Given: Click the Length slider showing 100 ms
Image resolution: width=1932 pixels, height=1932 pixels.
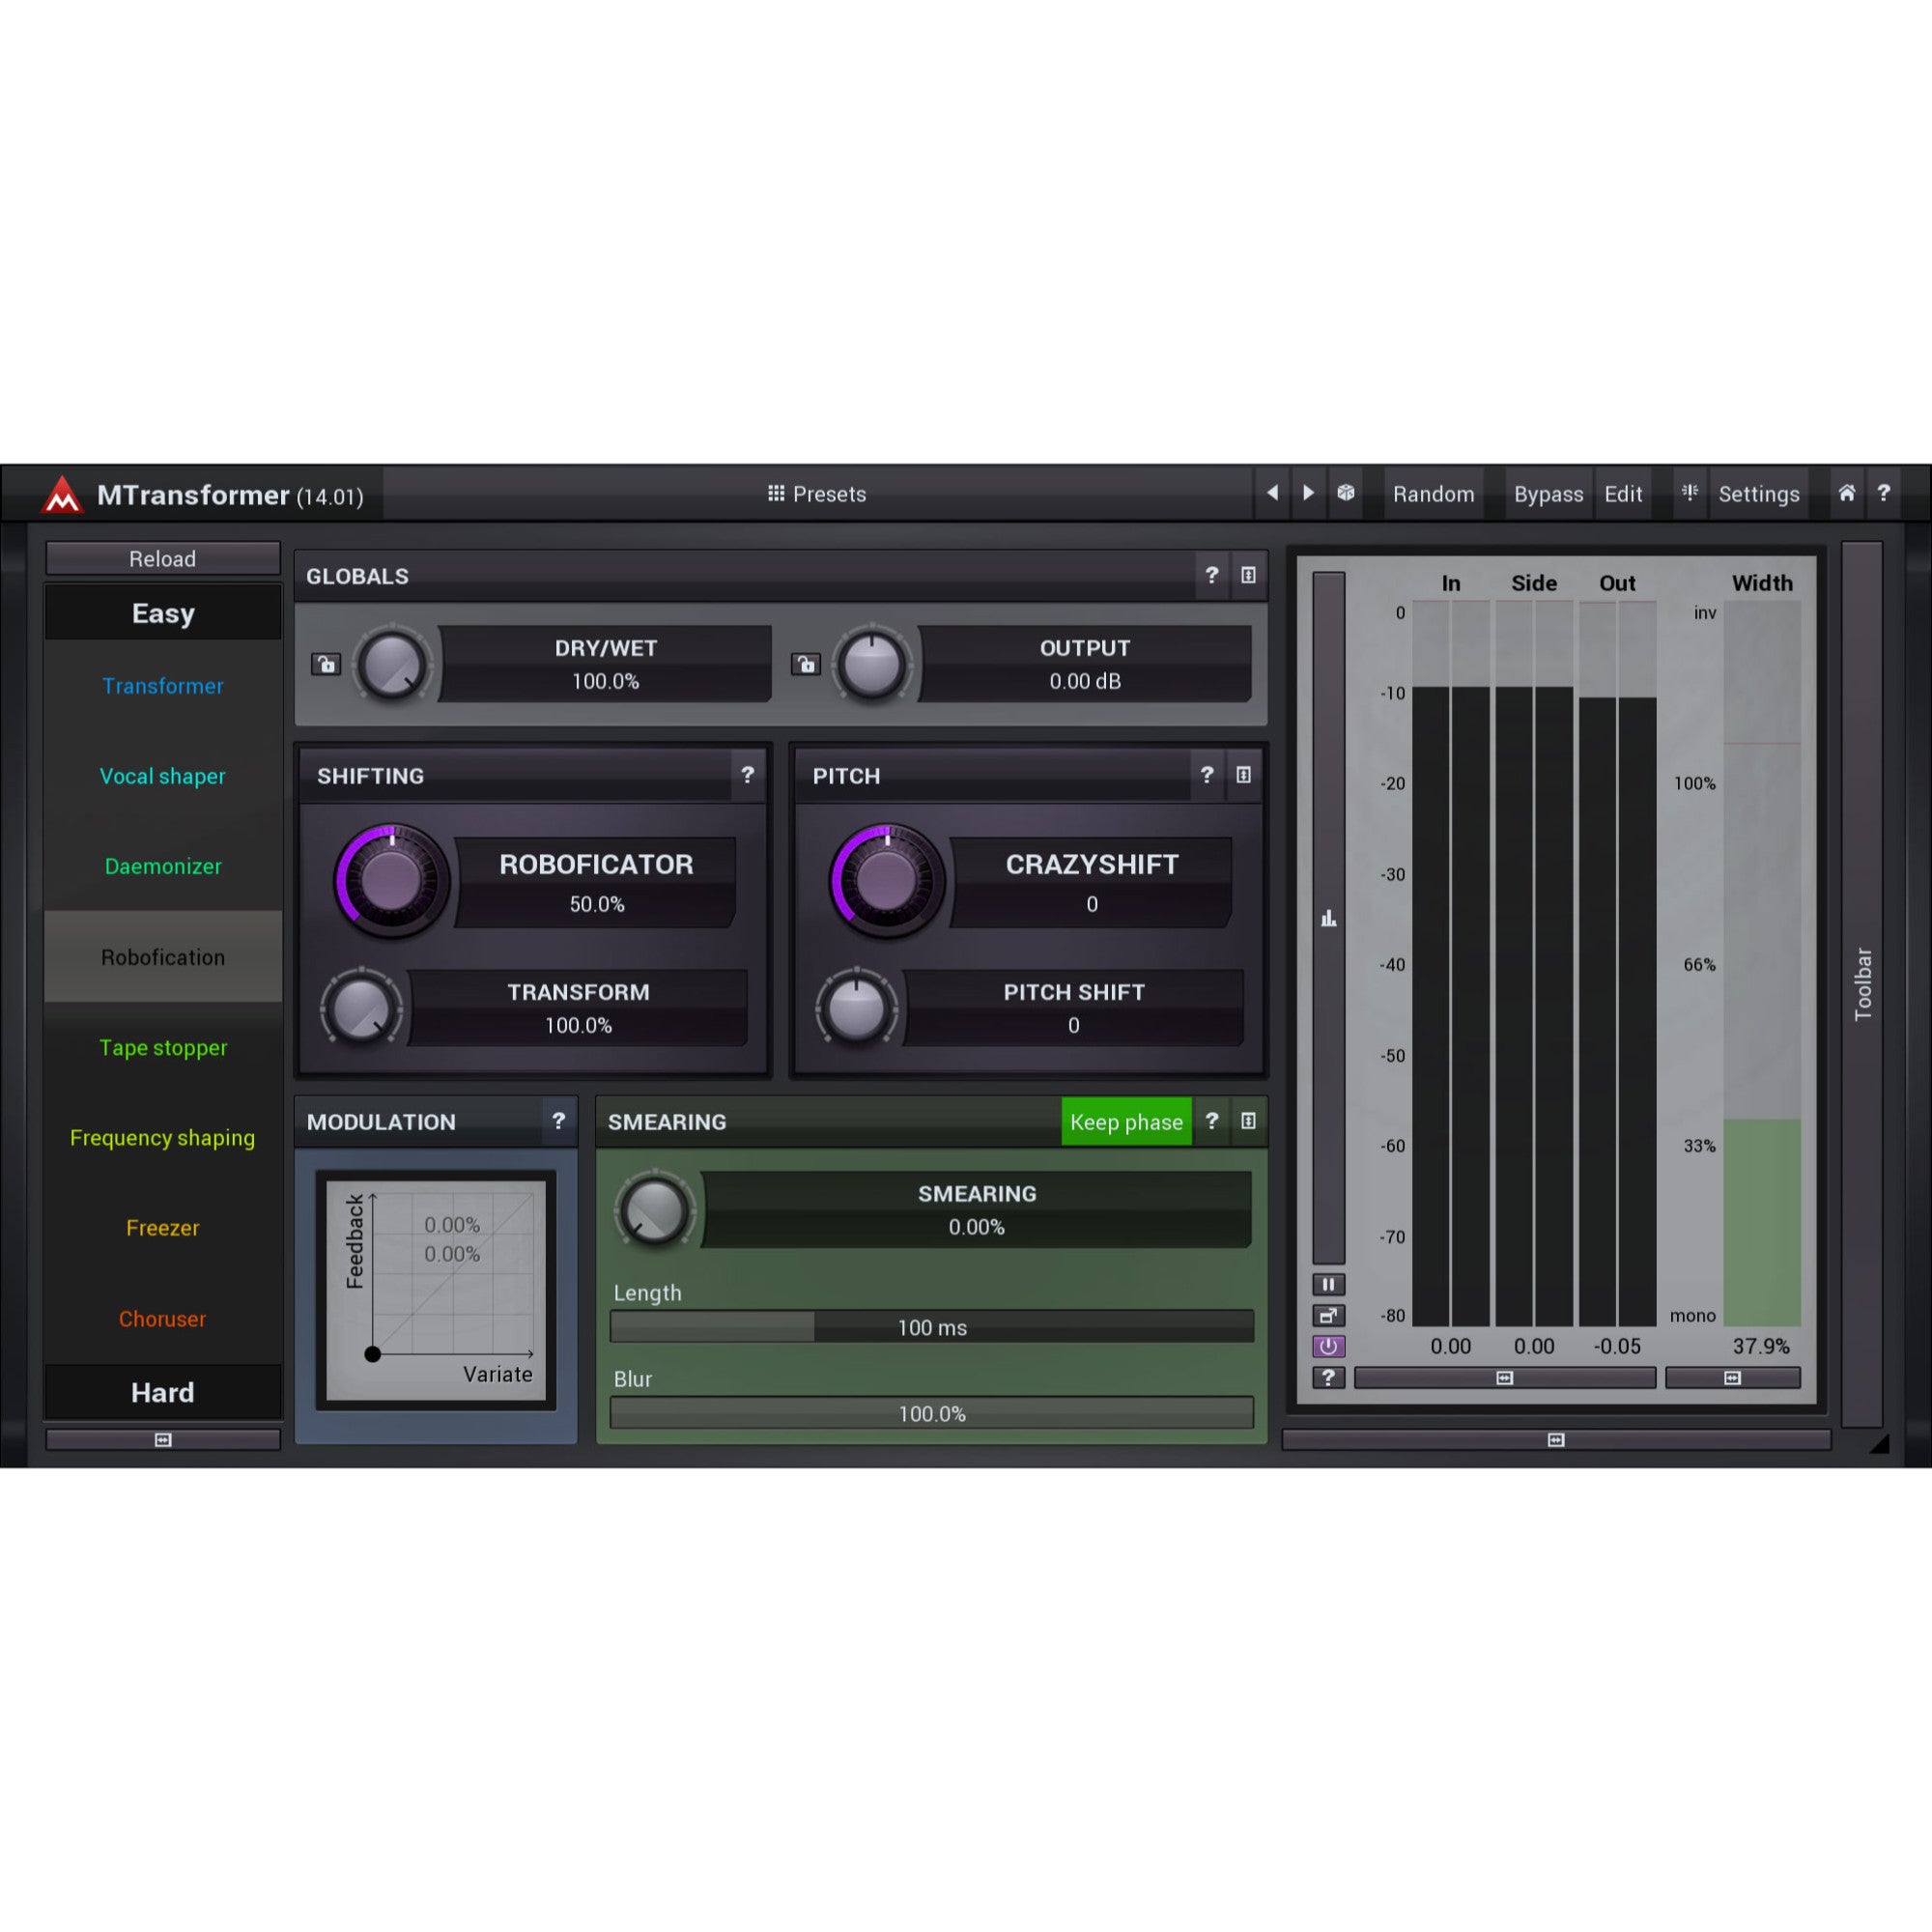Looking at the screenshot, I should point(932,1327).
